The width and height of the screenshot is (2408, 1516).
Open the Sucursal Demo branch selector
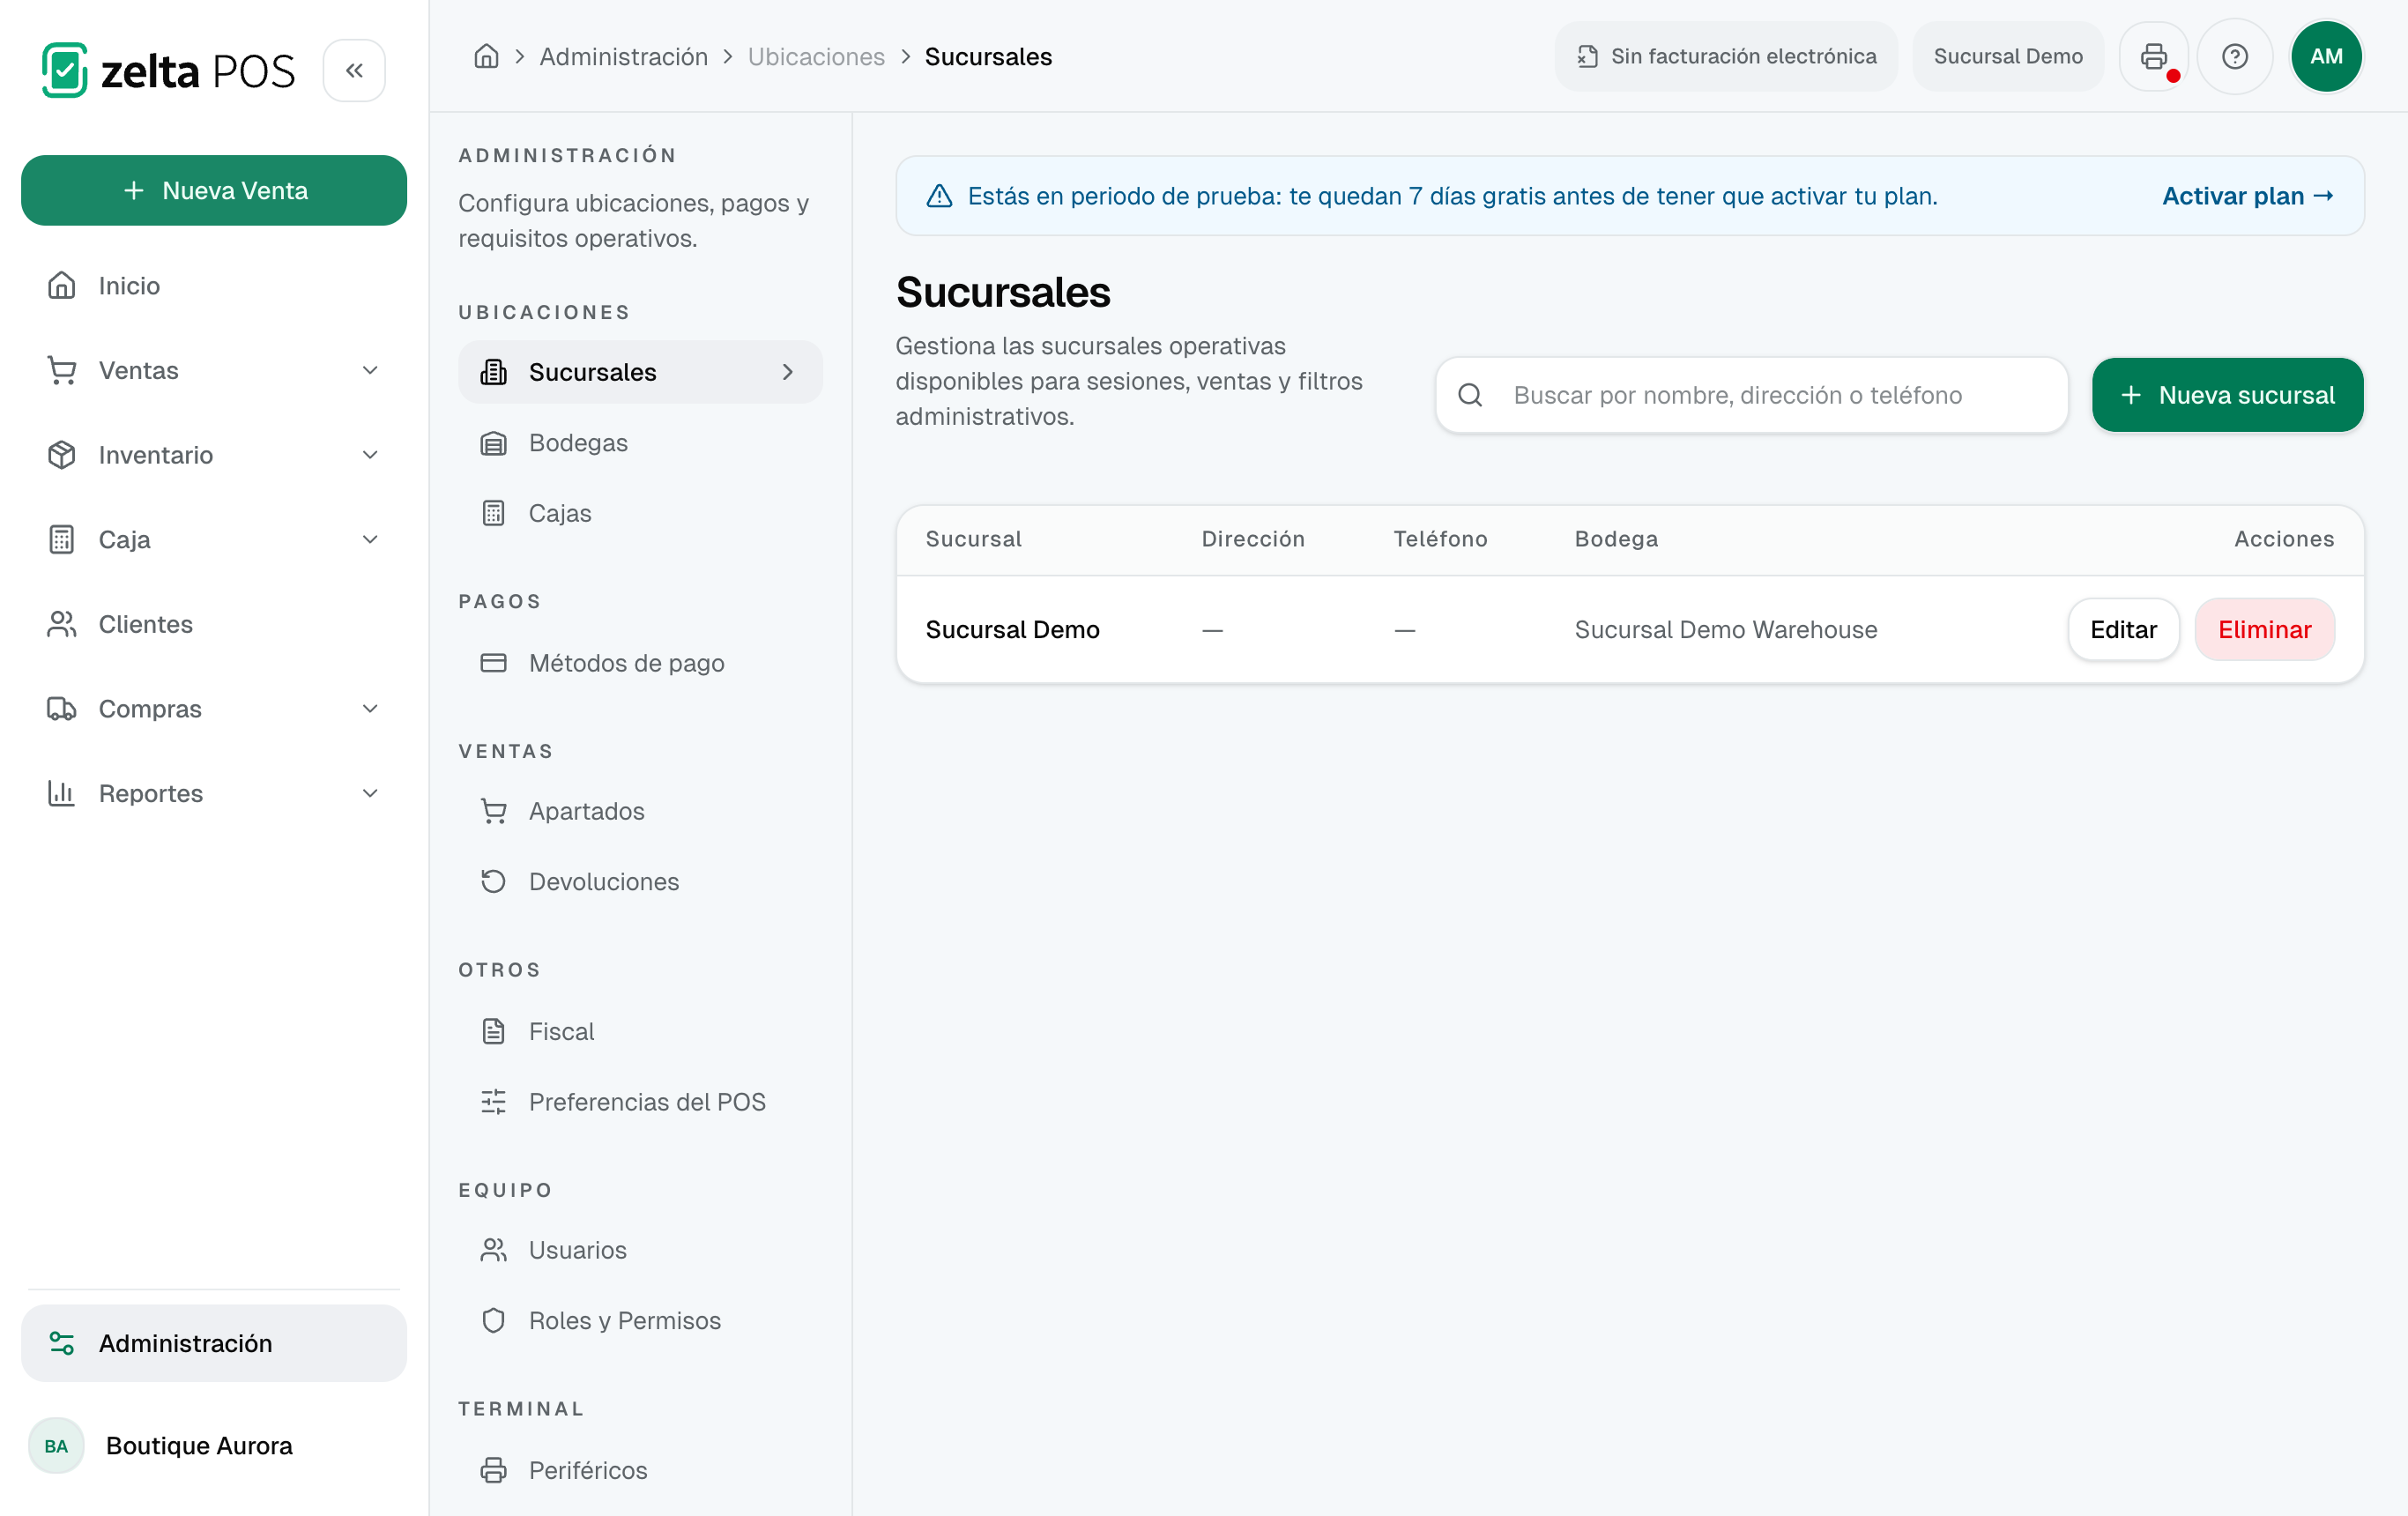2008,56
